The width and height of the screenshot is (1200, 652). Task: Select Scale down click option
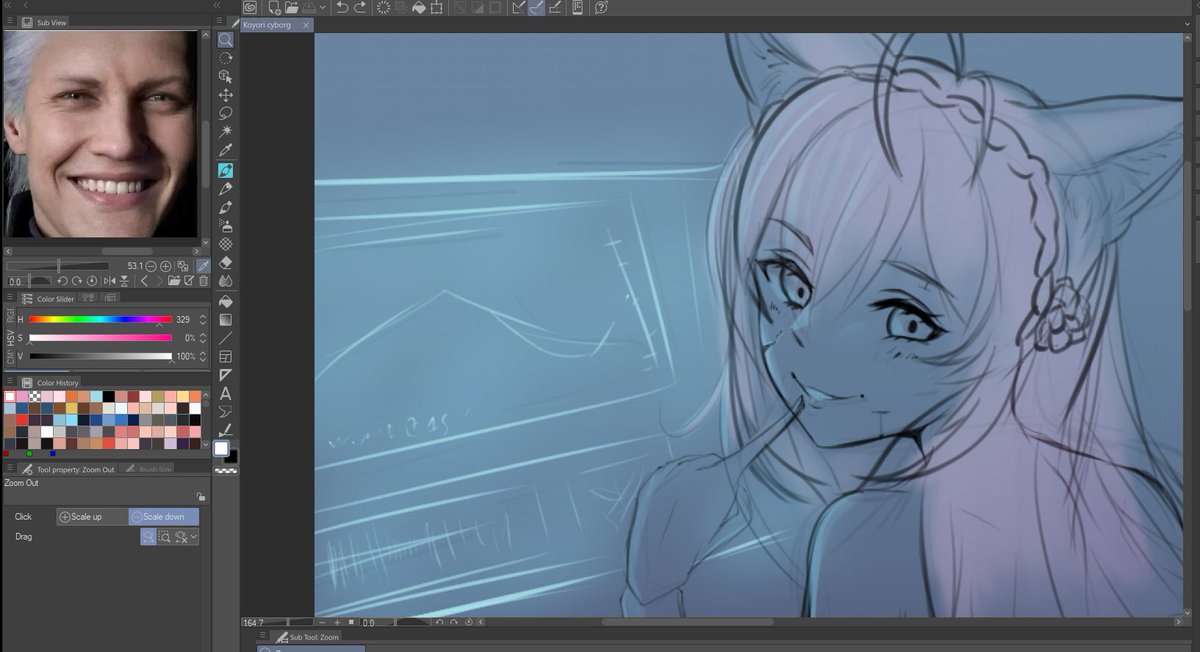coord(163,517)
